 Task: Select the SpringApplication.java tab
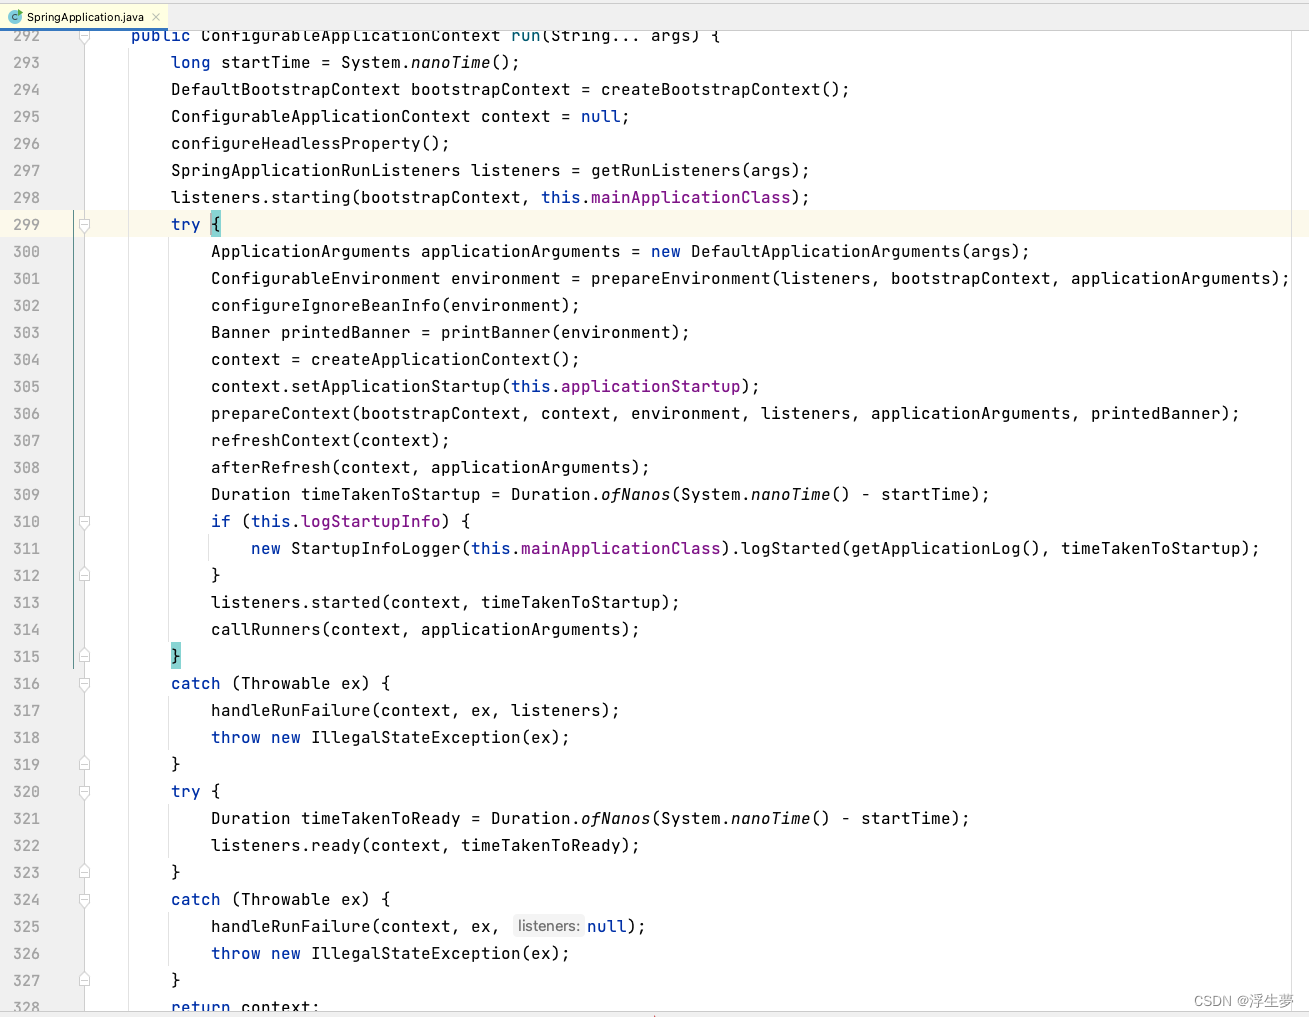(85, 16)
